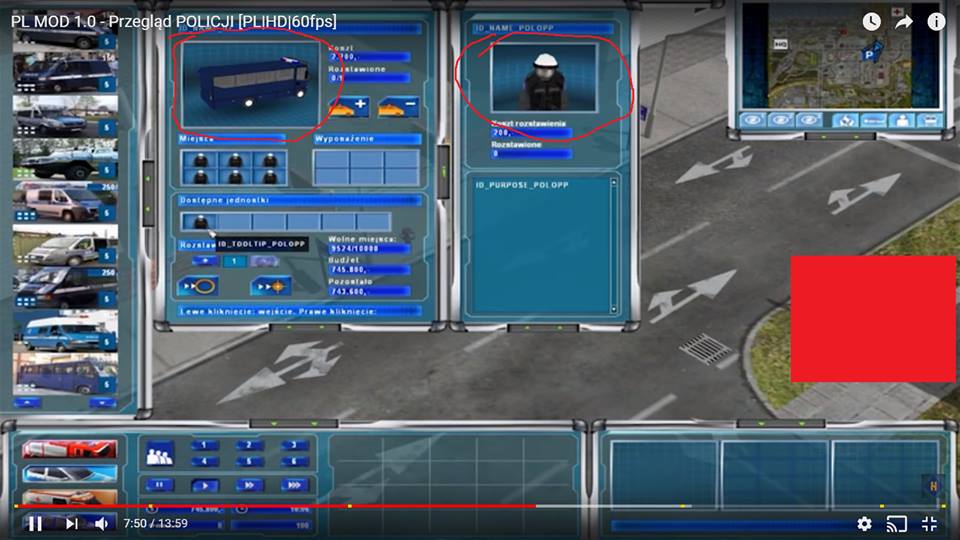The image size is (960, 540).
Task: Click the rotate-arrows icon under minimap
Action: point(845,121)
